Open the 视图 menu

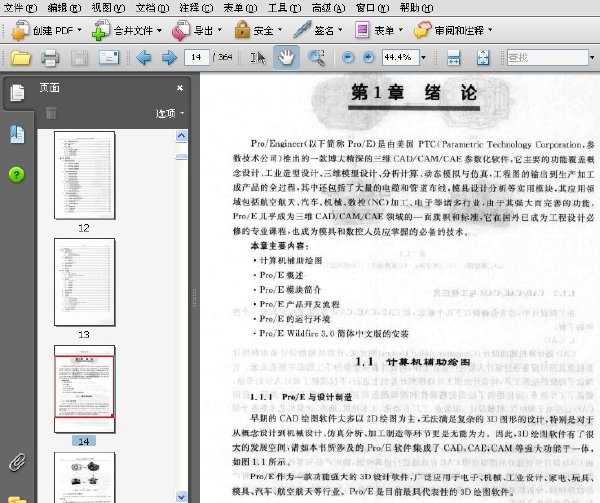(108, 7)
